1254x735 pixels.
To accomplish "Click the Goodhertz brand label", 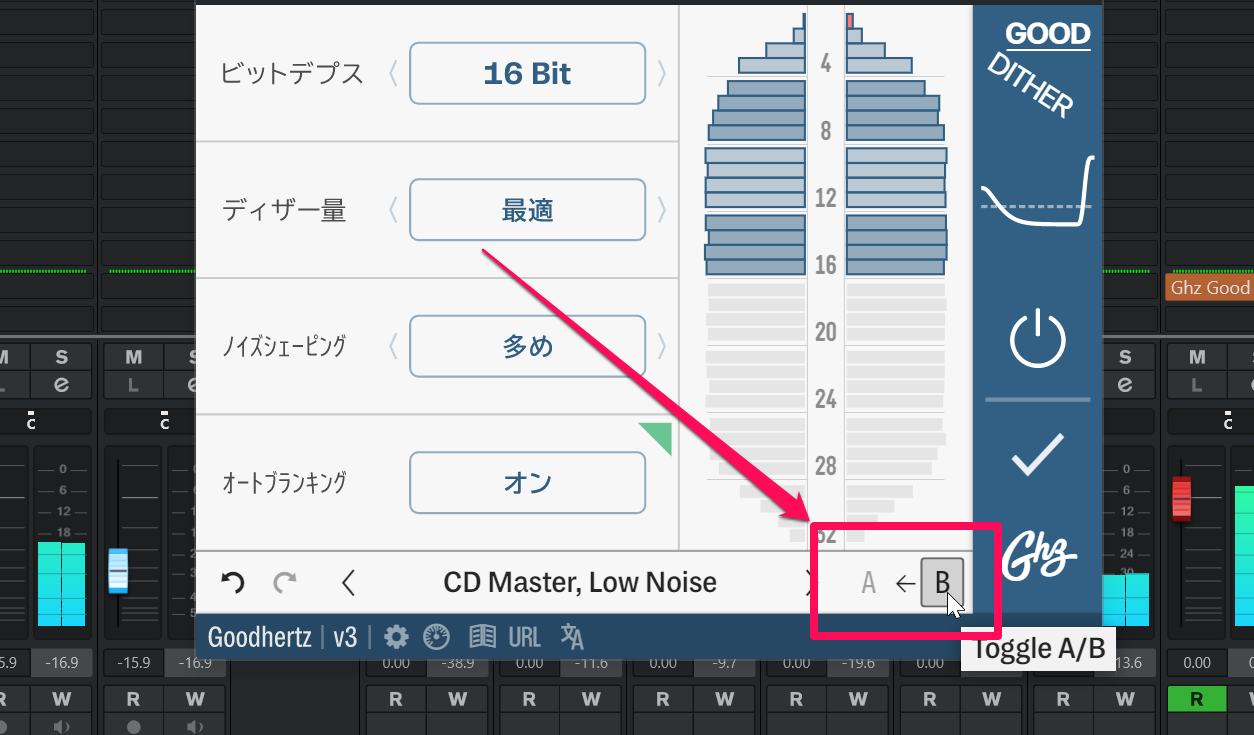I will click(260, 637).
